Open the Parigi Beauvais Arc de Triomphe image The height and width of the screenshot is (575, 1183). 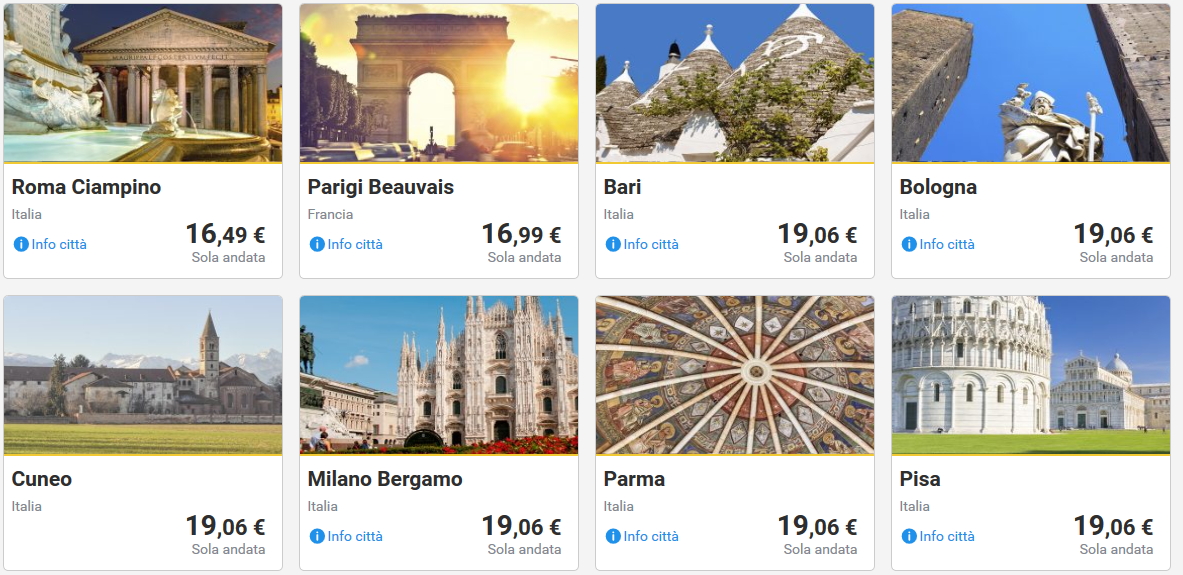439,83
